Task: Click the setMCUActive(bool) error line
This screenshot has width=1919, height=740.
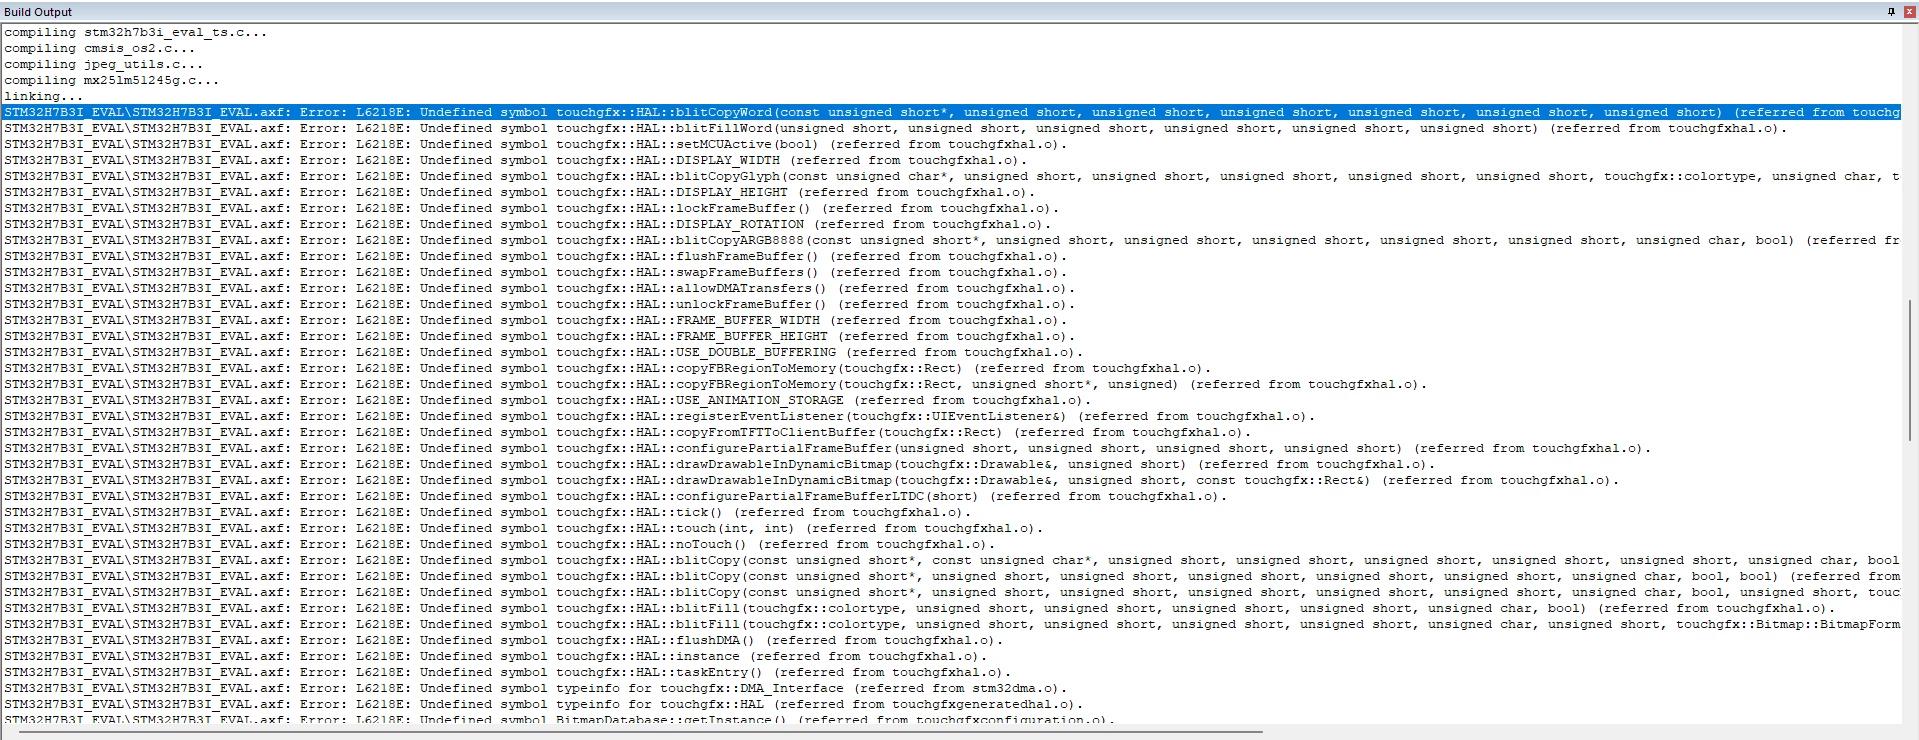Action: pos(536,144)
